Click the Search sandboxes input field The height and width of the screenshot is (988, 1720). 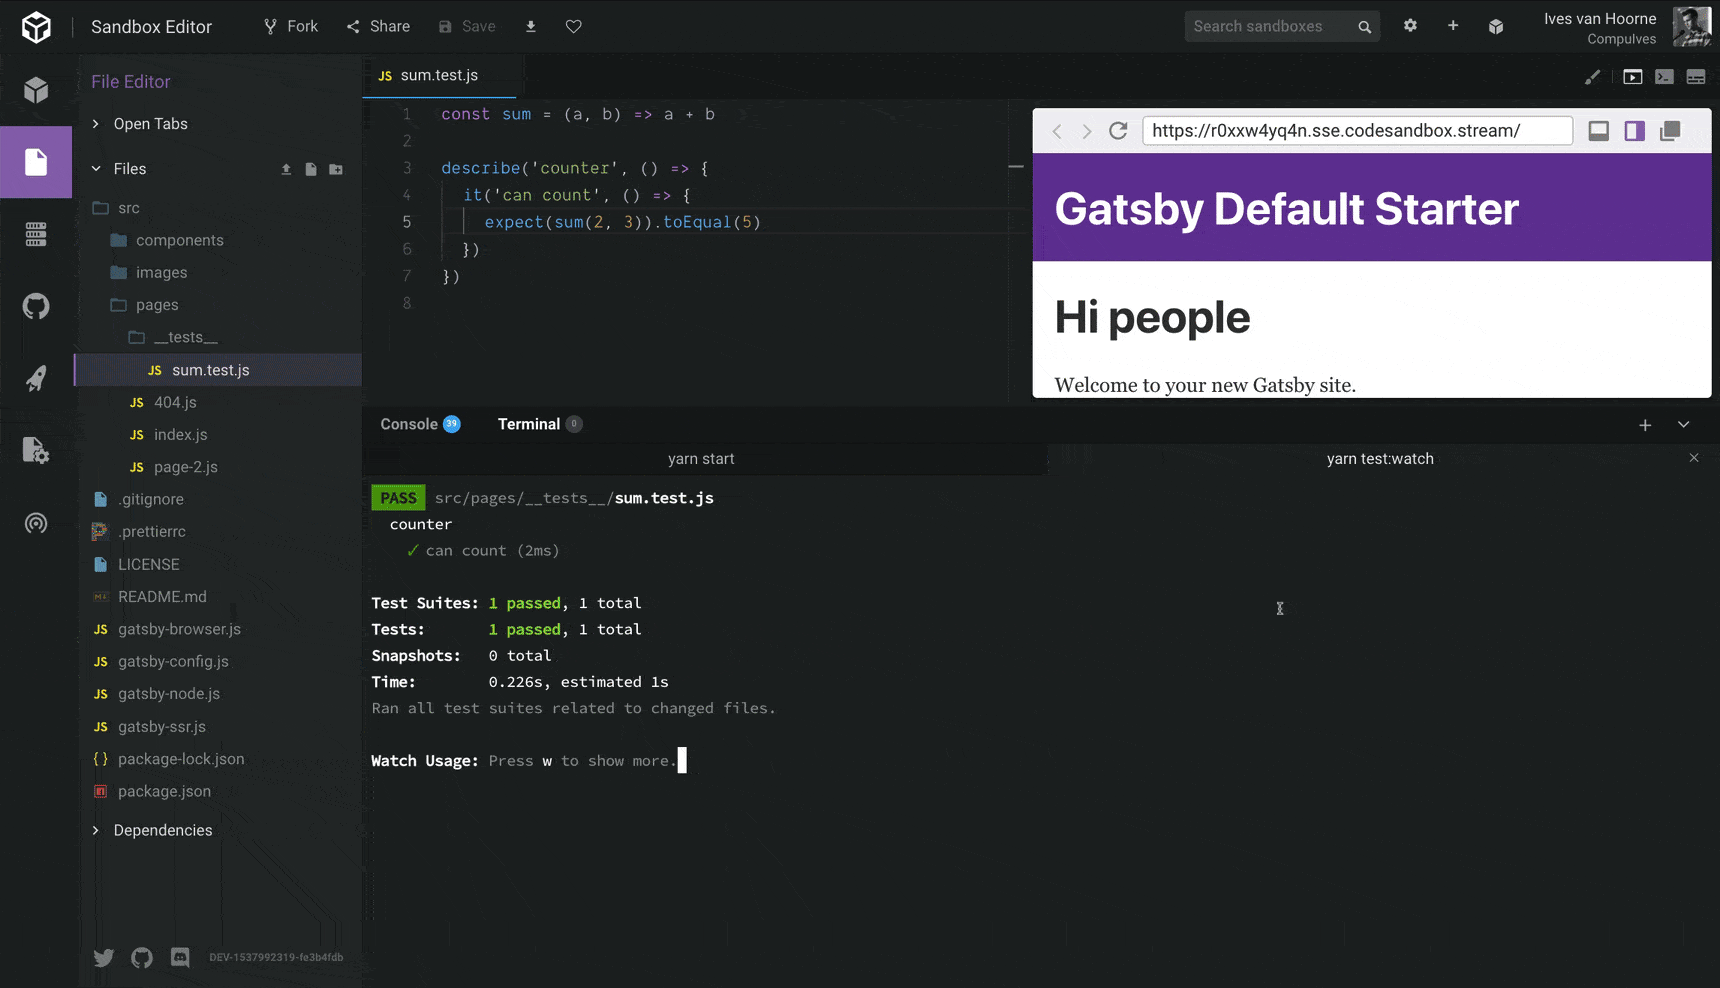[1270, 26]
